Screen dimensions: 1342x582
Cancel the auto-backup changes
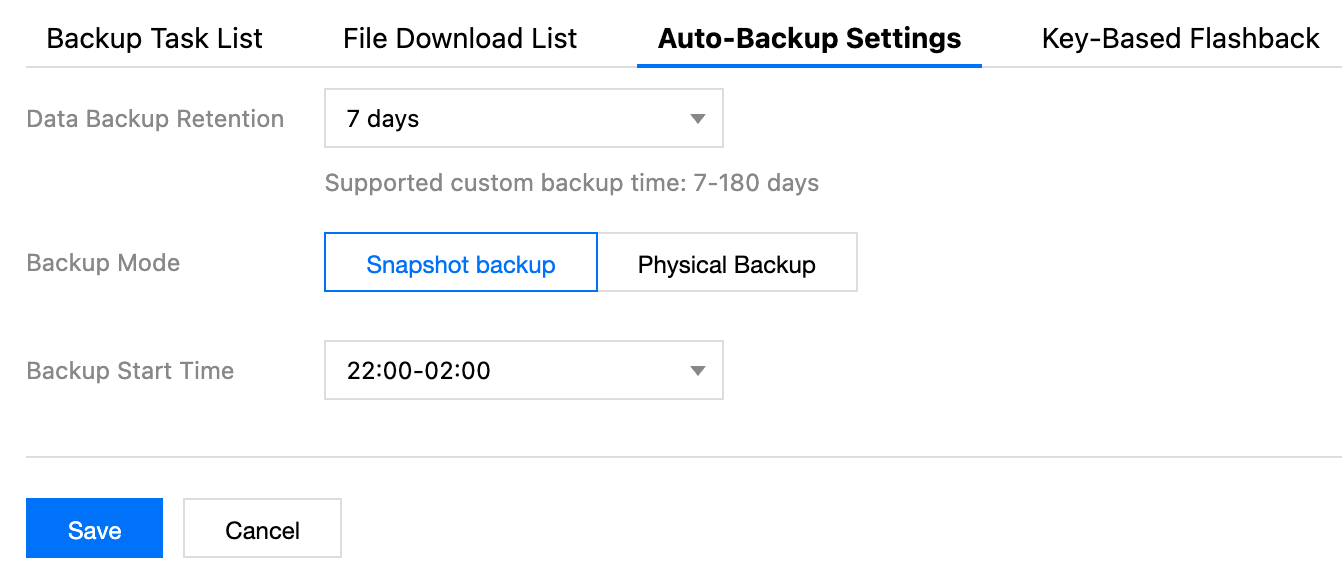pyautogui.click(x=262, y=529)
